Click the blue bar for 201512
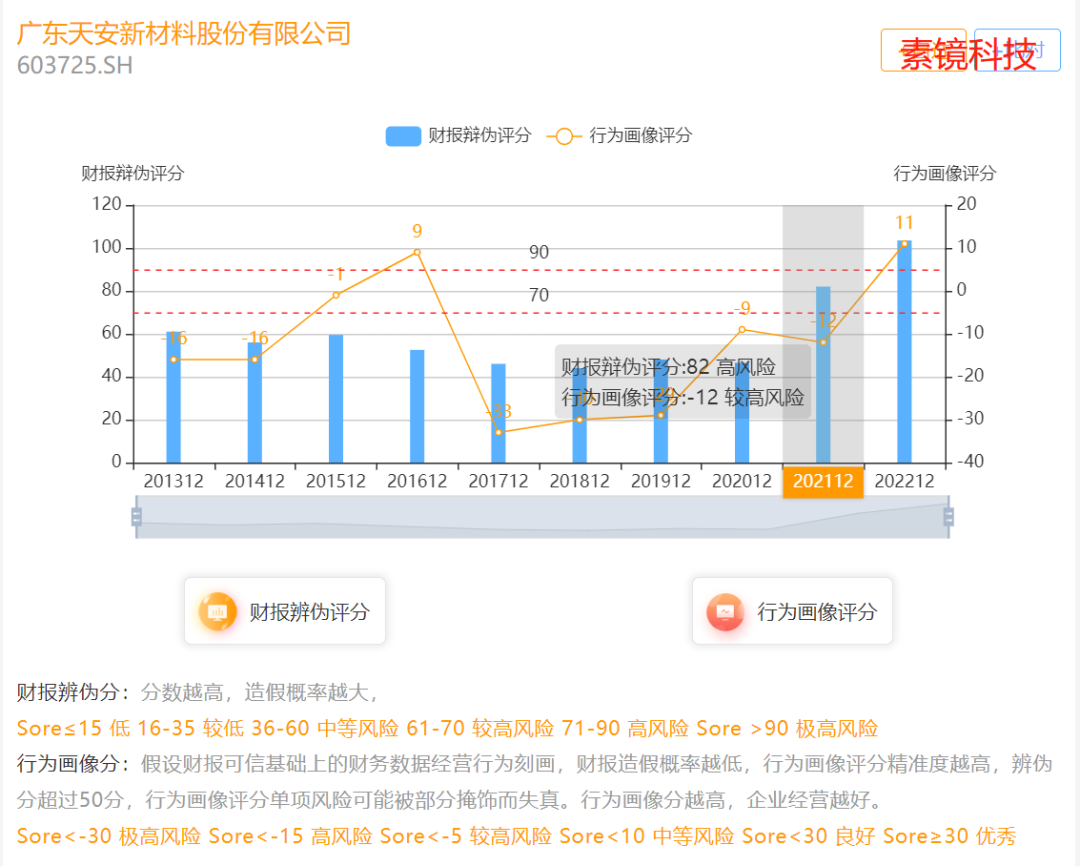 [x=336, y=399]
